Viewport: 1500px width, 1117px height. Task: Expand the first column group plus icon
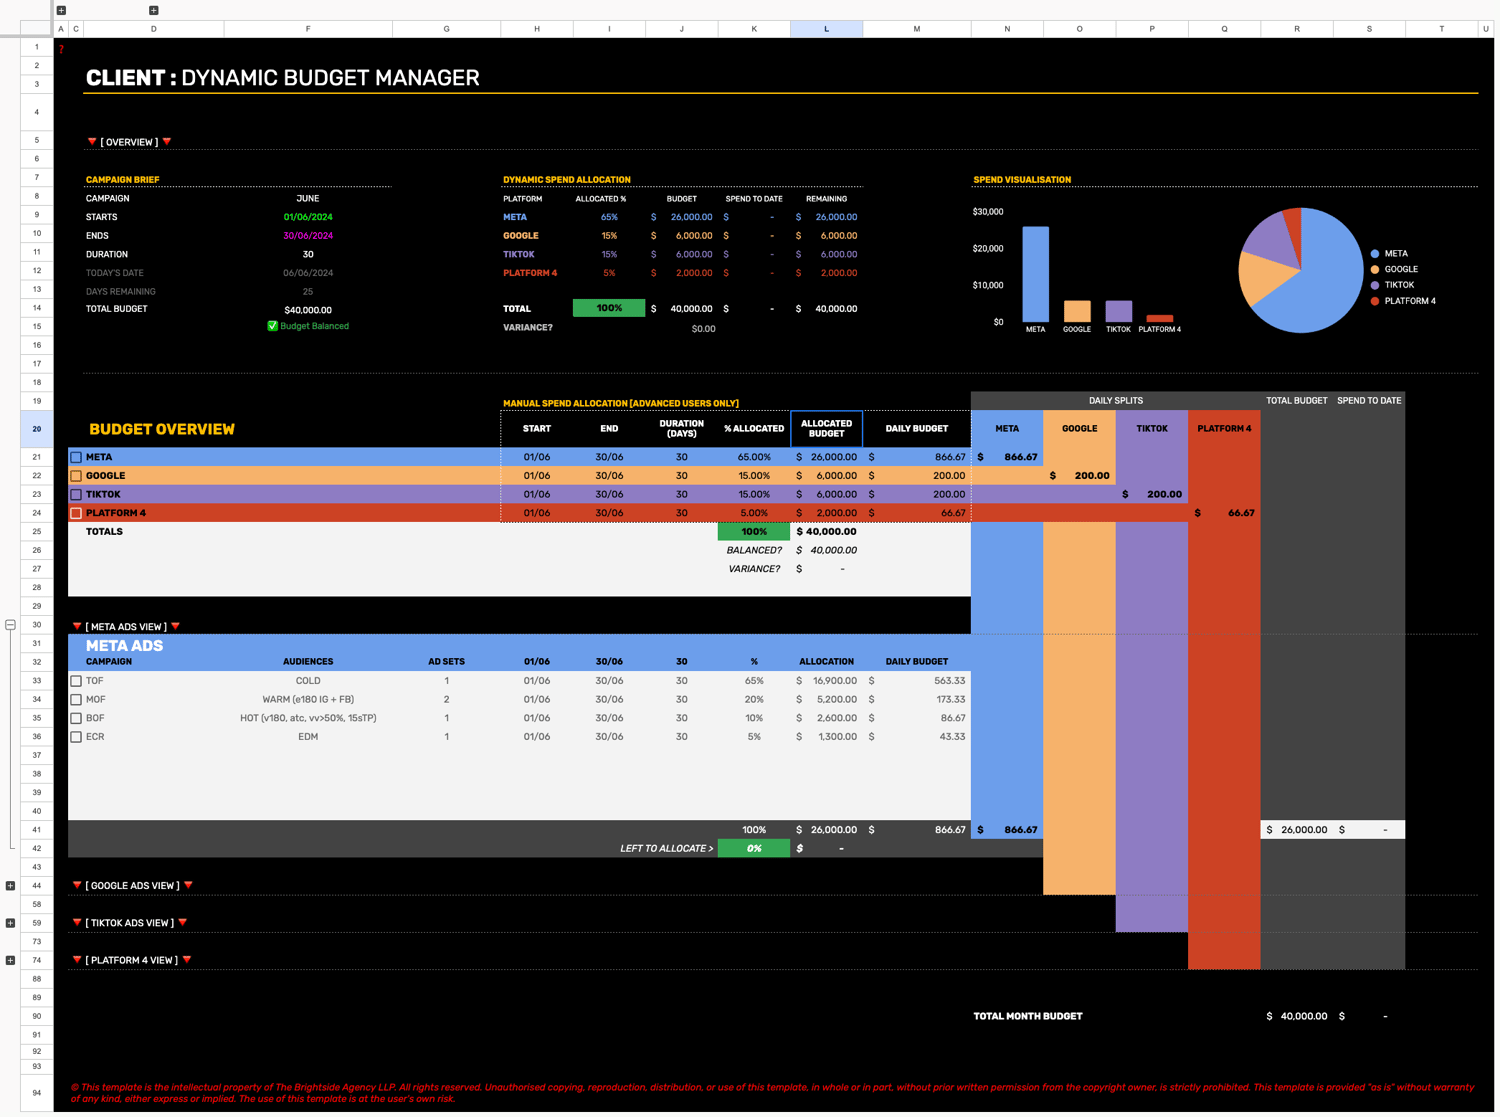point(61,10)
